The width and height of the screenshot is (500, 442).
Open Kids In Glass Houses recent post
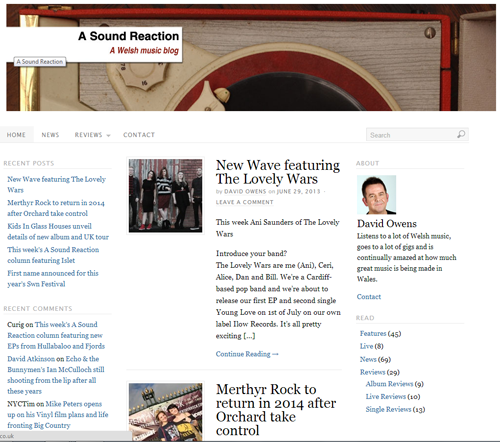coord(58,232)
